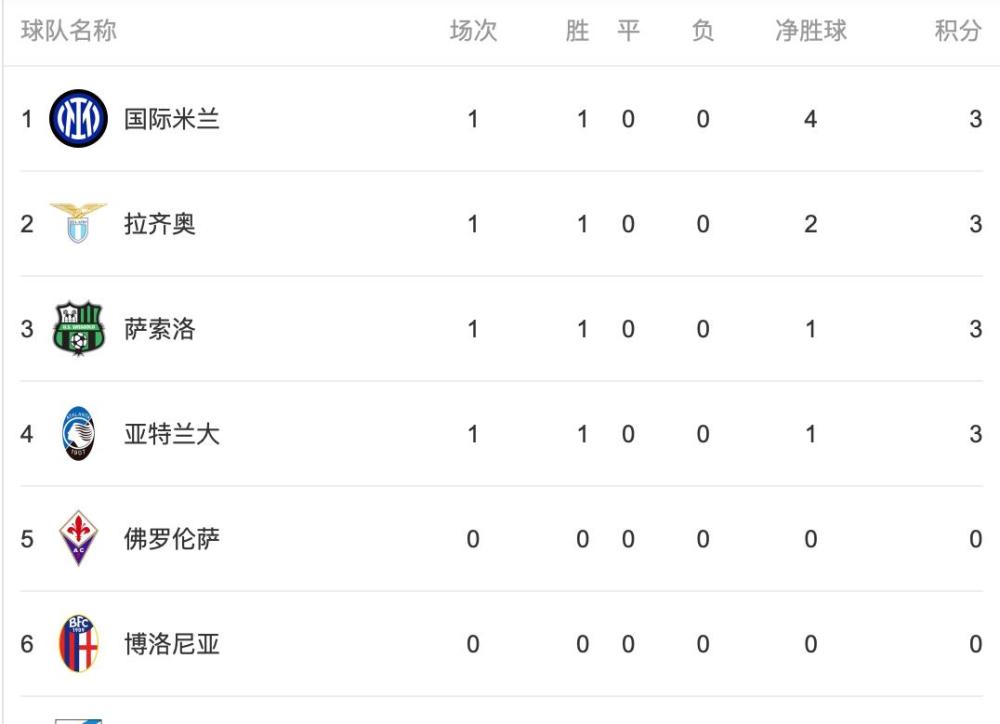Select team name 萨索洛
The width and height of the screenshot is (1000, 724).
pyautogui.click(x=159, y=329)
